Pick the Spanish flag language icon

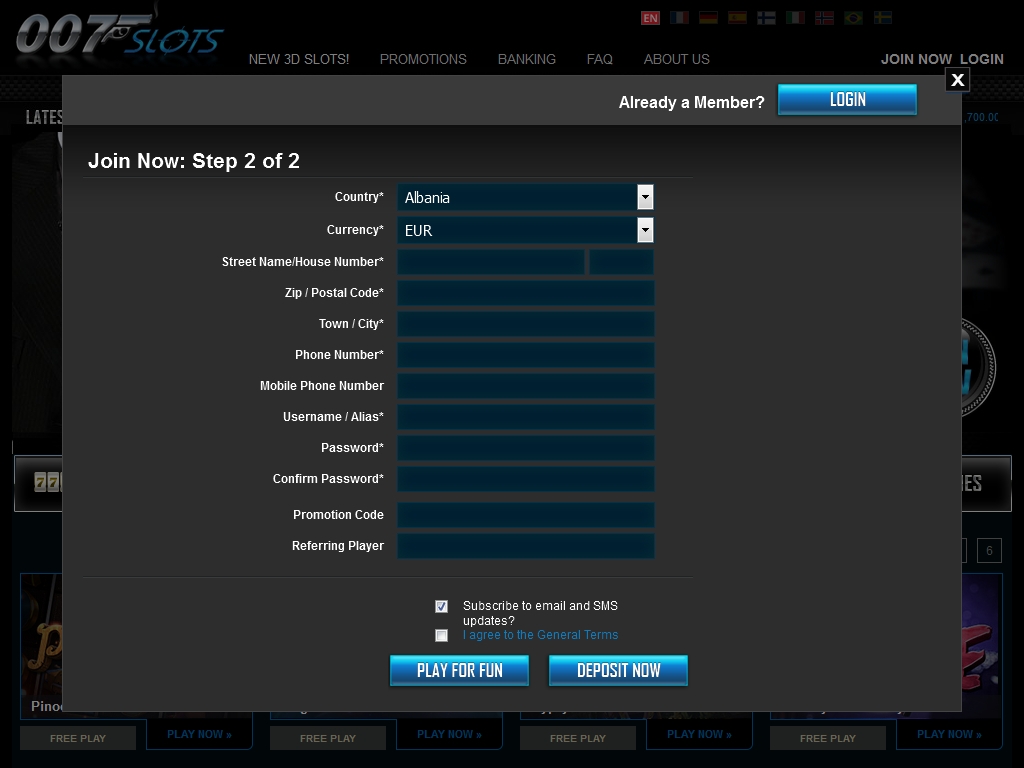pos(737,18)
